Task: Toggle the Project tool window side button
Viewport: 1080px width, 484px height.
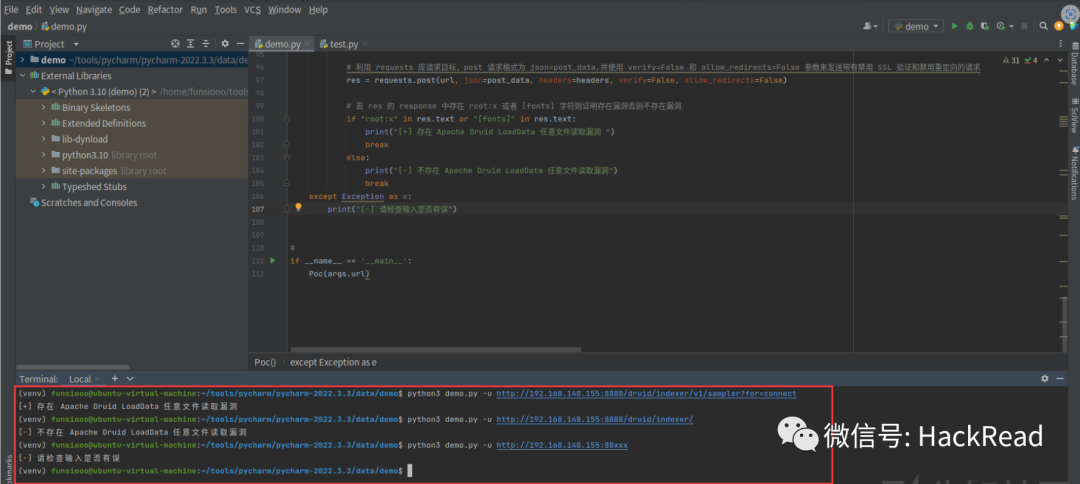Action: [8, 58]
